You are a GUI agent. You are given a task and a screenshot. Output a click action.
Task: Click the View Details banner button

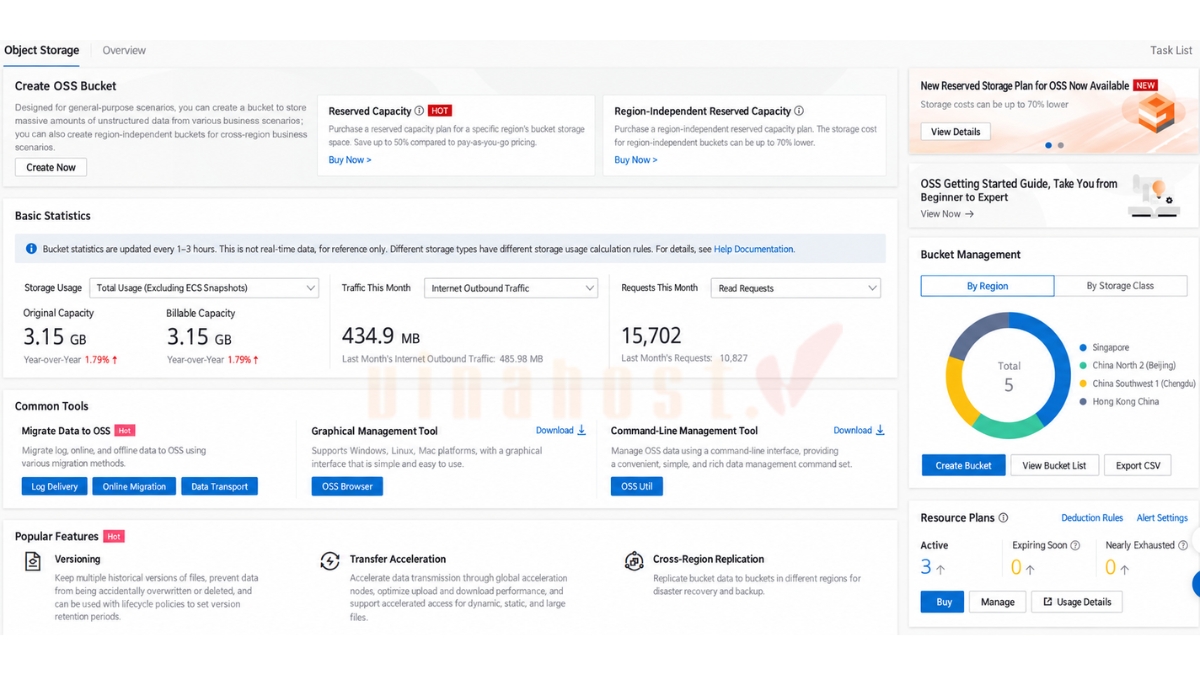coord(956,132)
